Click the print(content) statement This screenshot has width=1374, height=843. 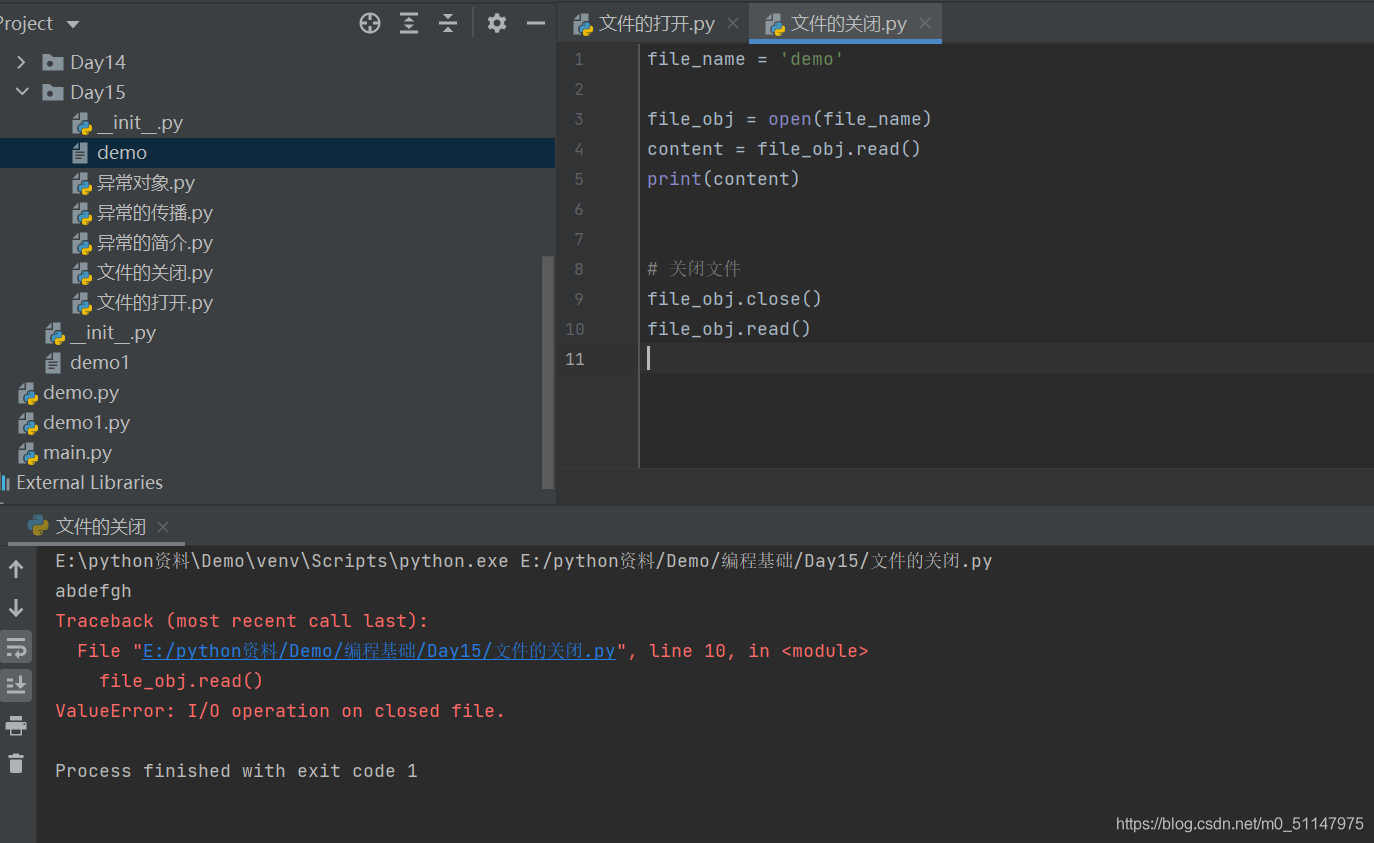(x=723, y=179)
